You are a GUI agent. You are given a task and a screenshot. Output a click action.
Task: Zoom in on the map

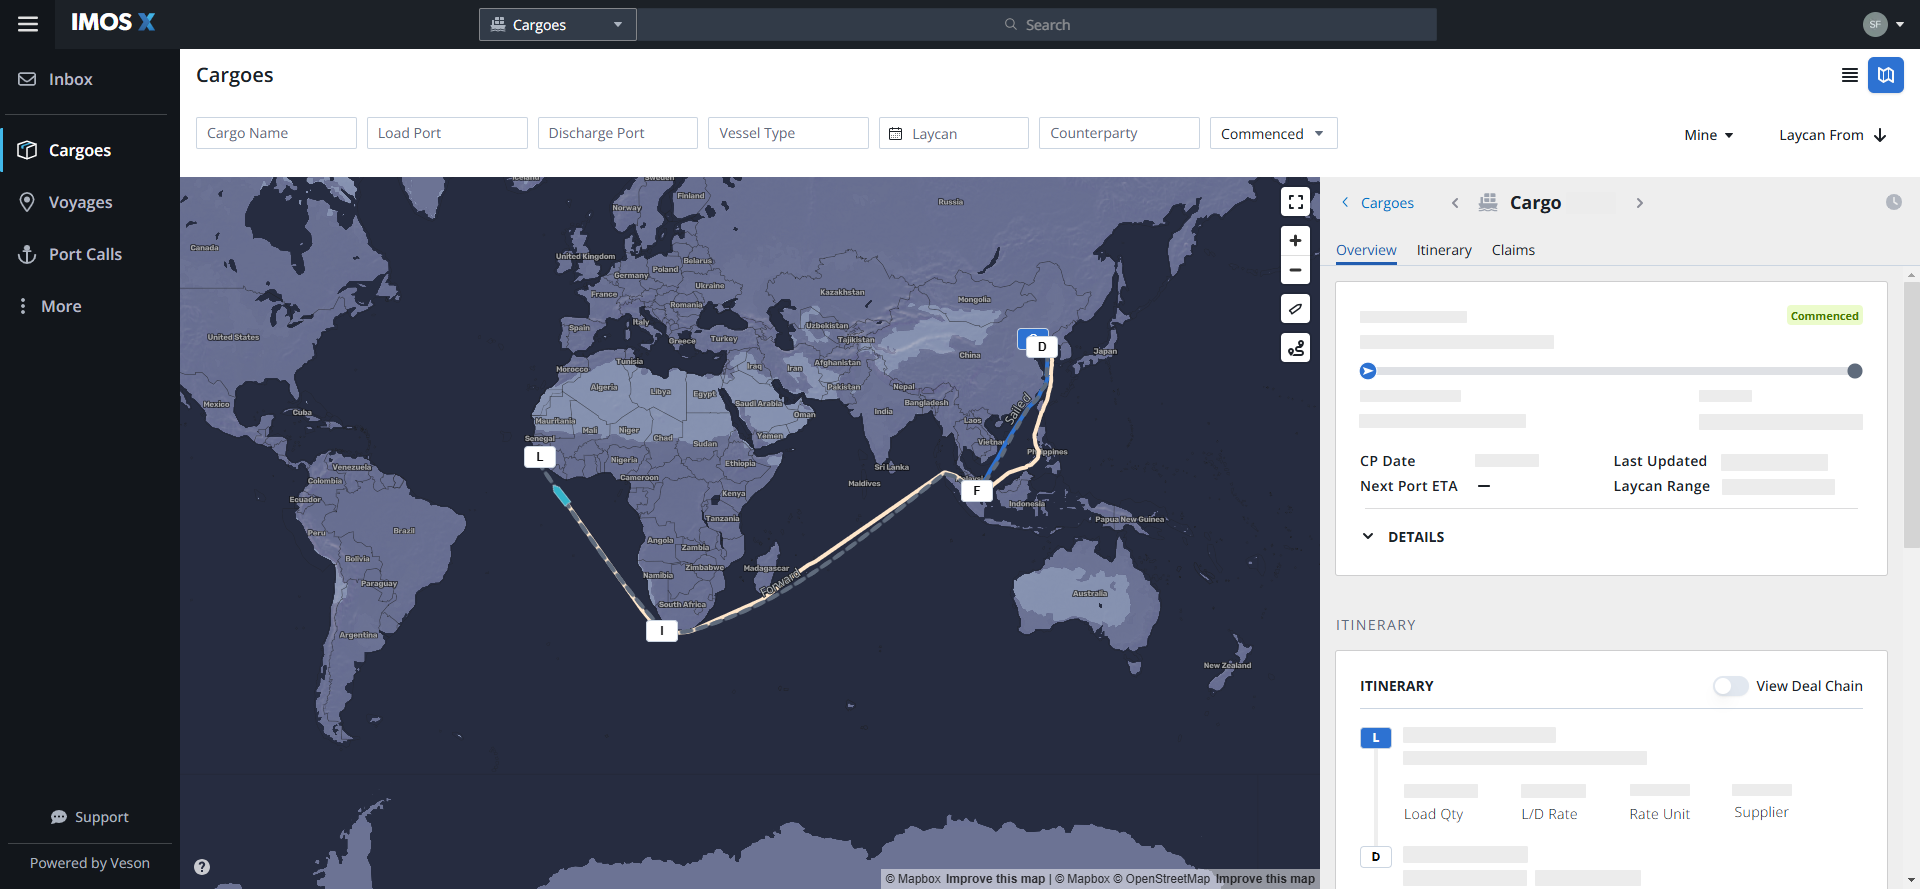coord(1295,241)
